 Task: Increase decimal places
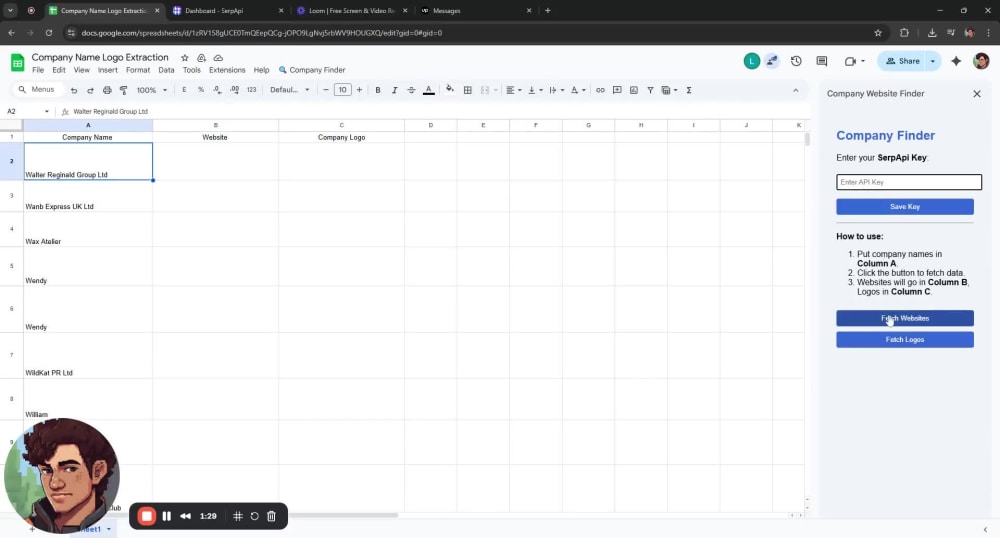pos(235,90)
